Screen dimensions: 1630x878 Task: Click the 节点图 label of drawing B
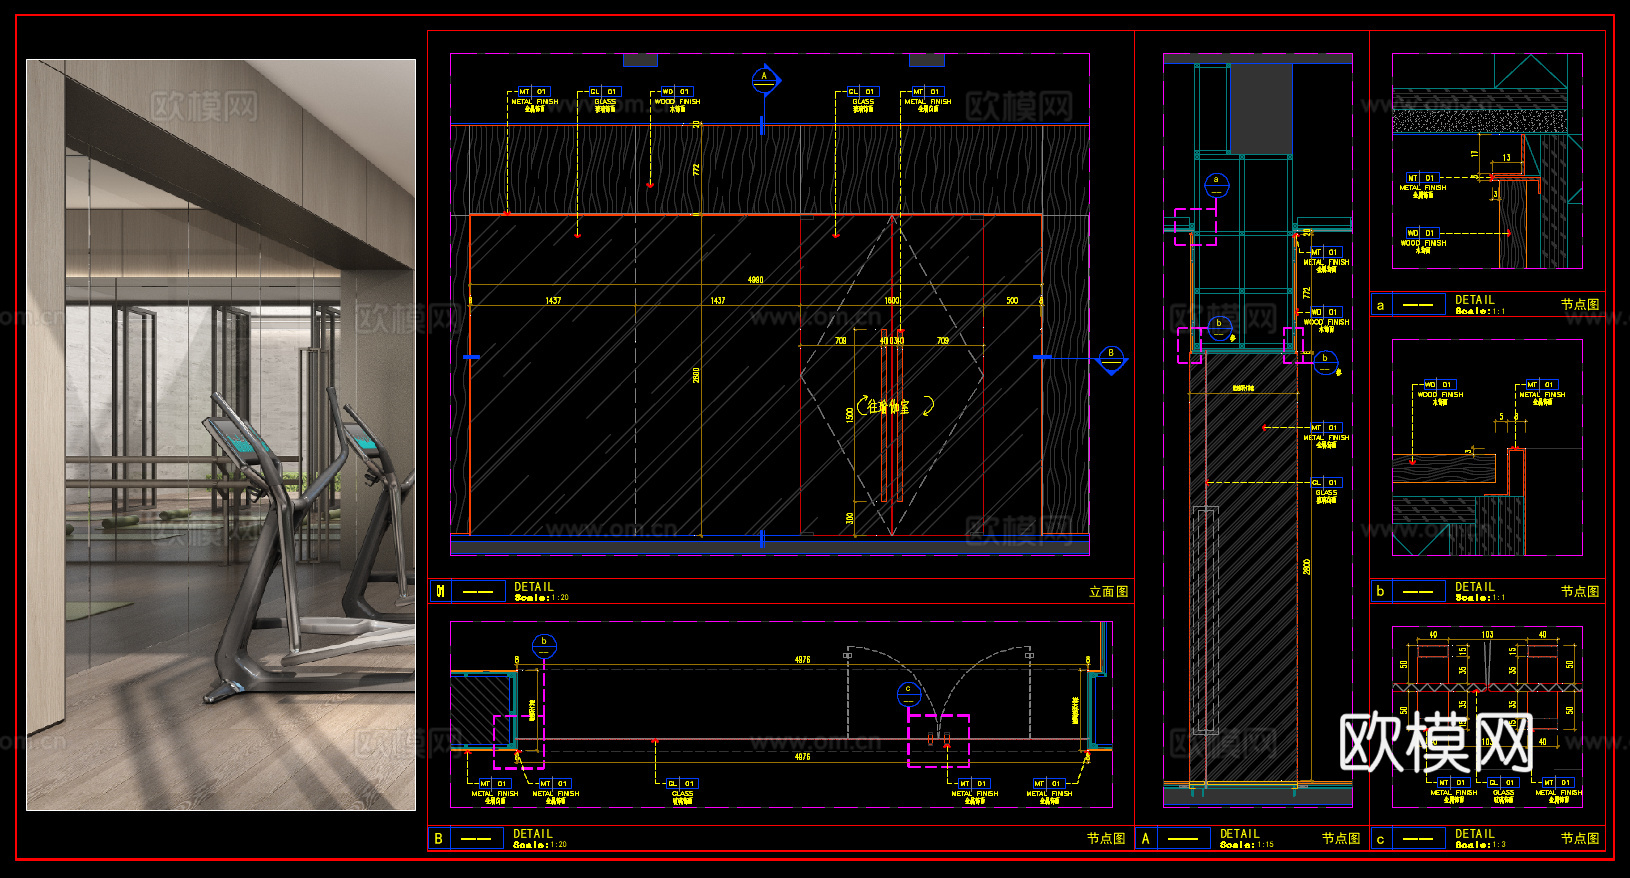tap(1106, 838)
